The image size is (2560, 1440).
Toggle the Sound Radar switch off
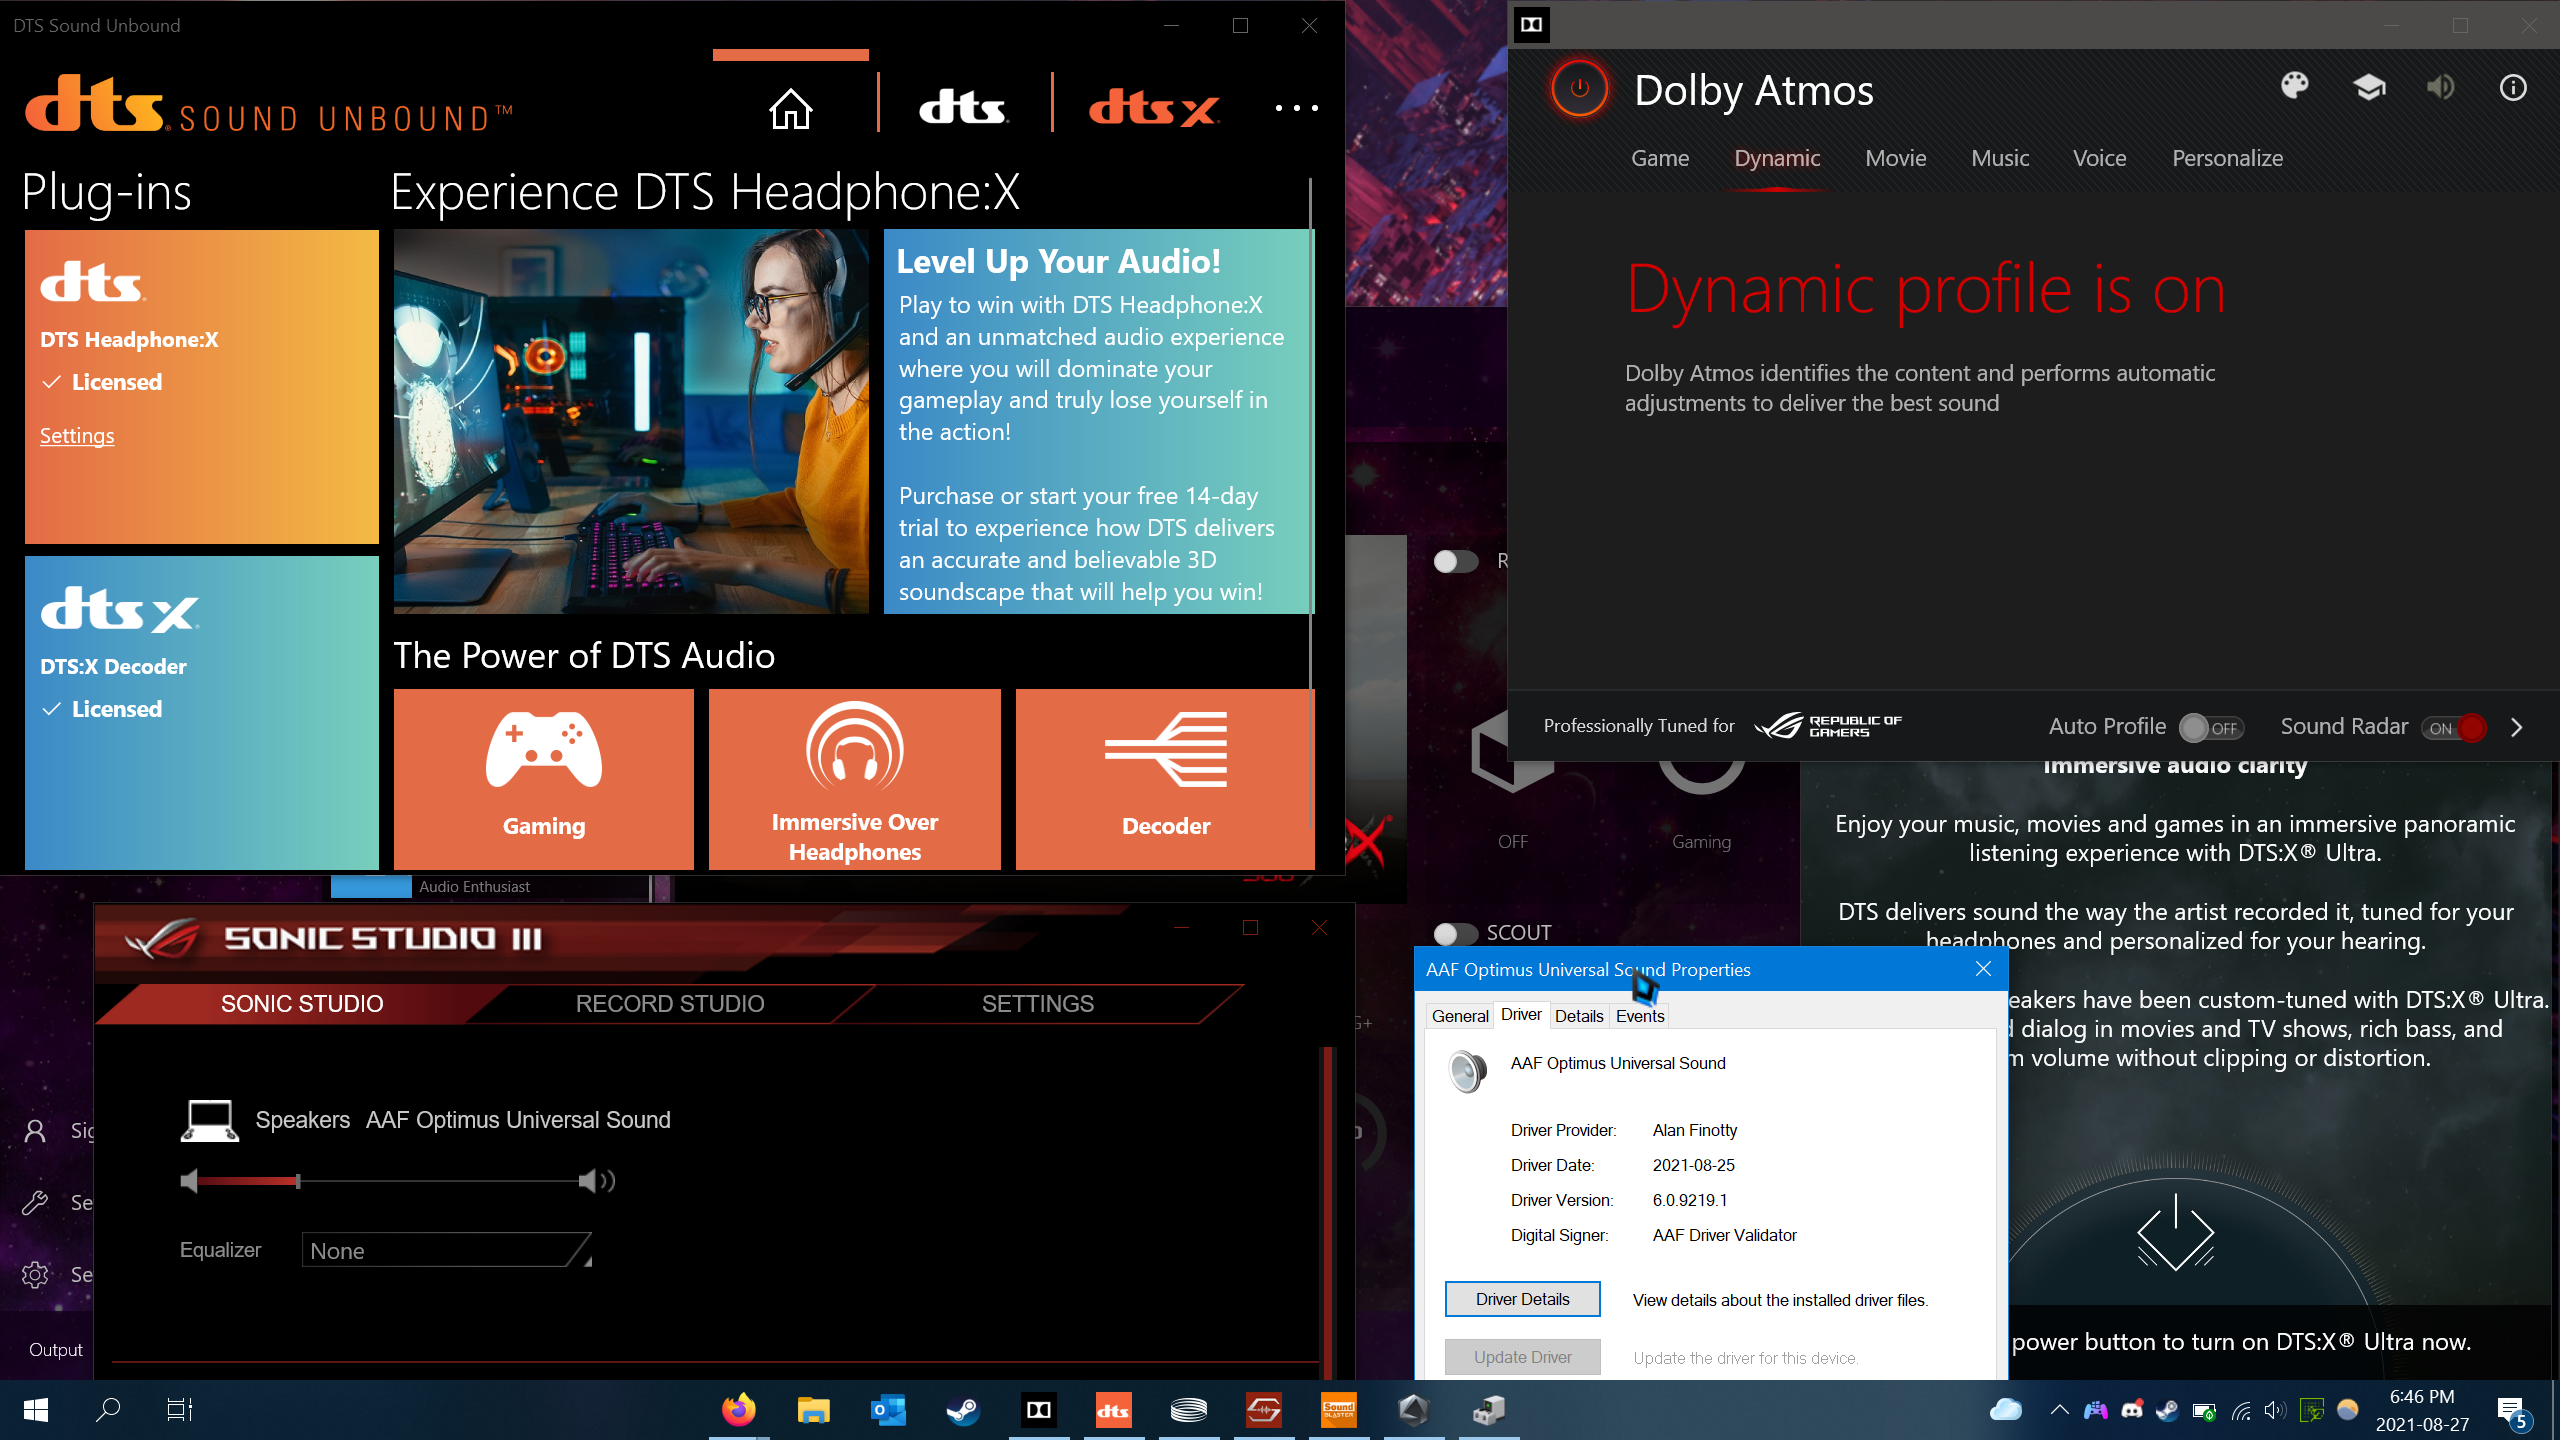click(x=2454, y=728)
